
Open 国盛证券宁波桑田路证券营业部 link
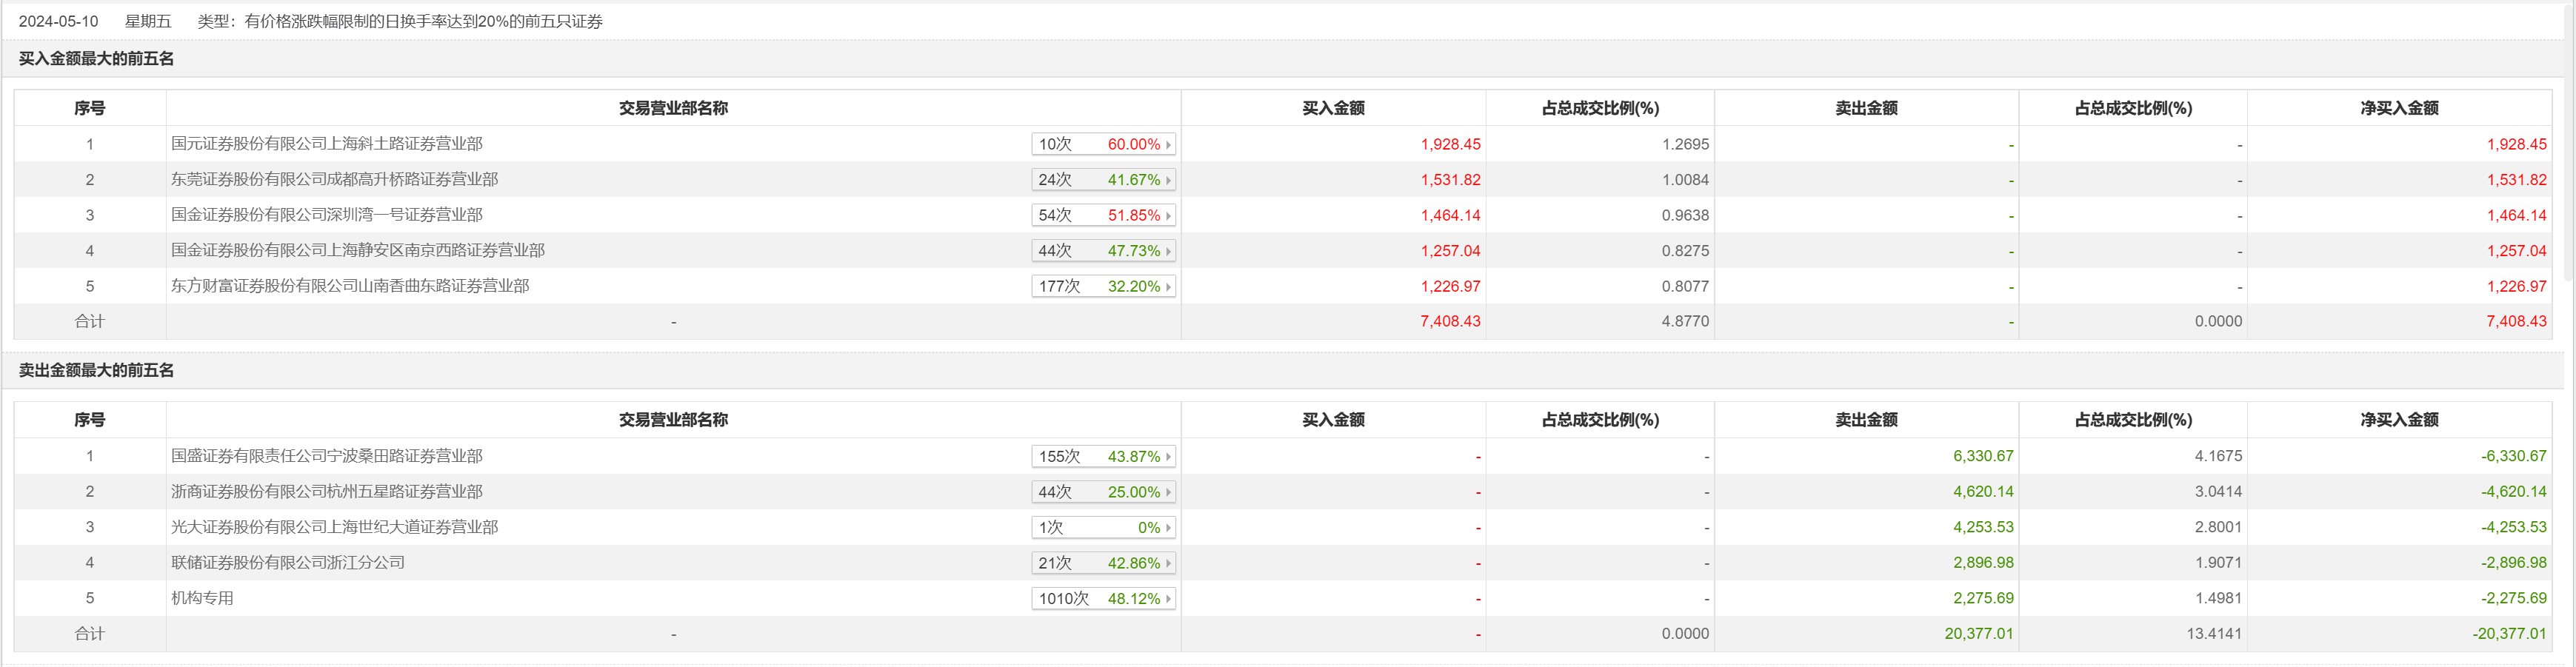click(x=326, y=456)
